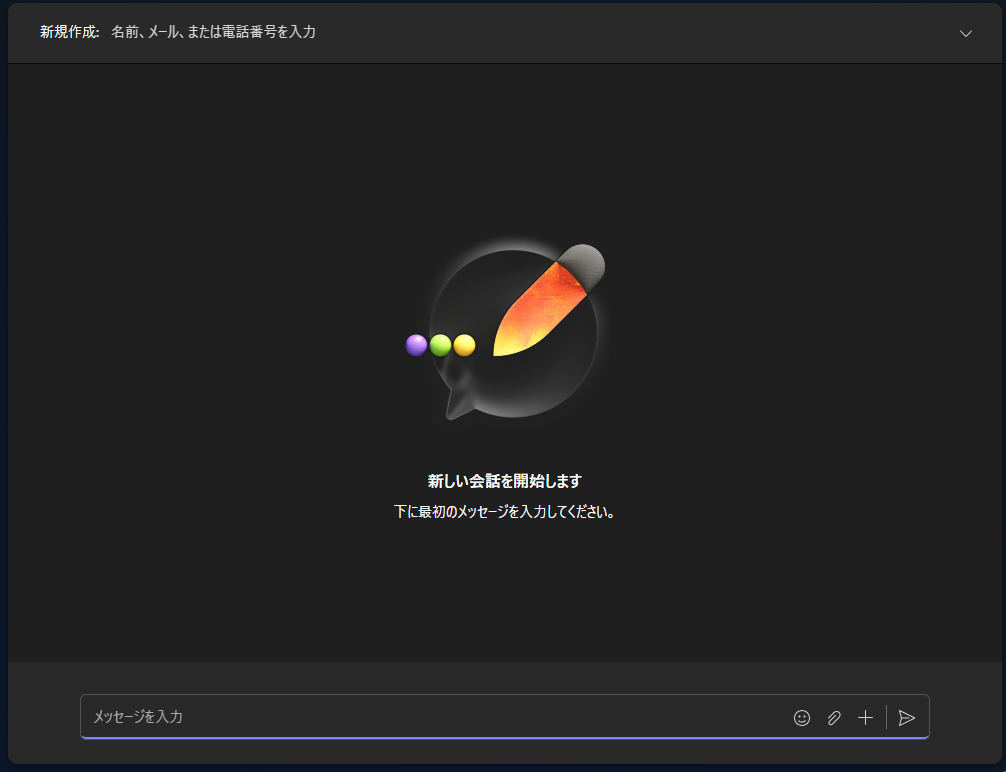Click the divider line beside the send icon

pos(886,717)
